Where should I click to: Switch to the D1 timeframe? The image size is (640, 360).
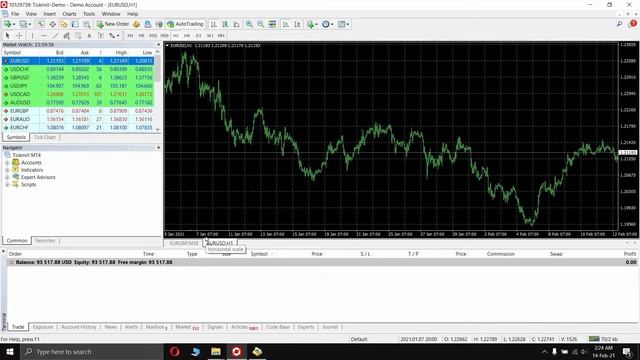(198, 36)
